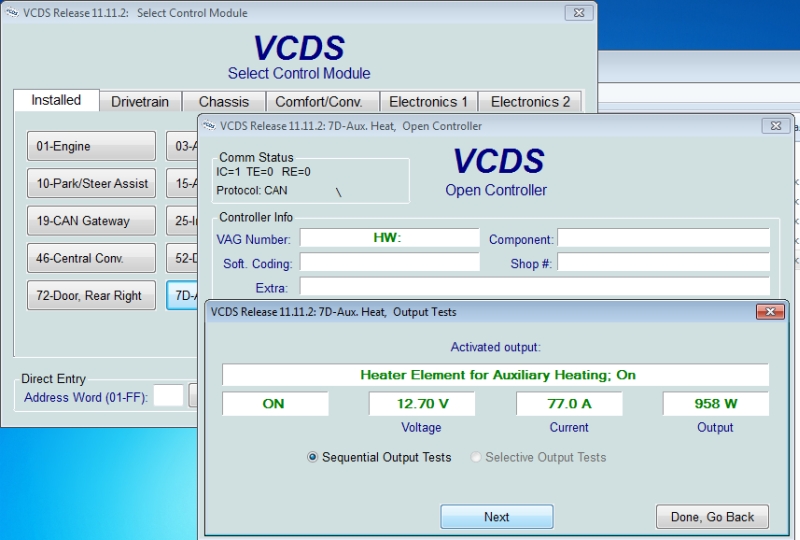Click the 958 W output reading
Viewport: 800px width, 540px height.
pos(716,404)
